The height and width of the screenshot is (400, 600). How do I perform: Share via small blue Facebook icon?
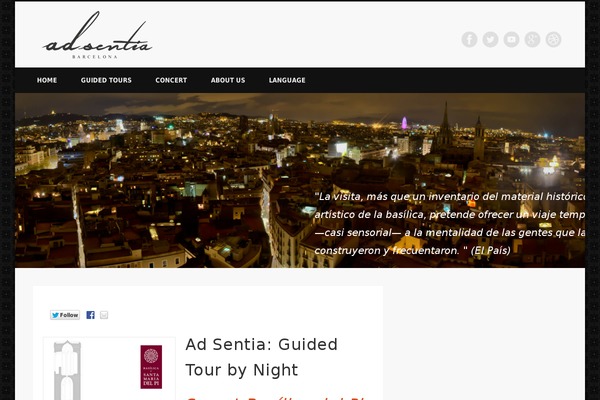90,315
